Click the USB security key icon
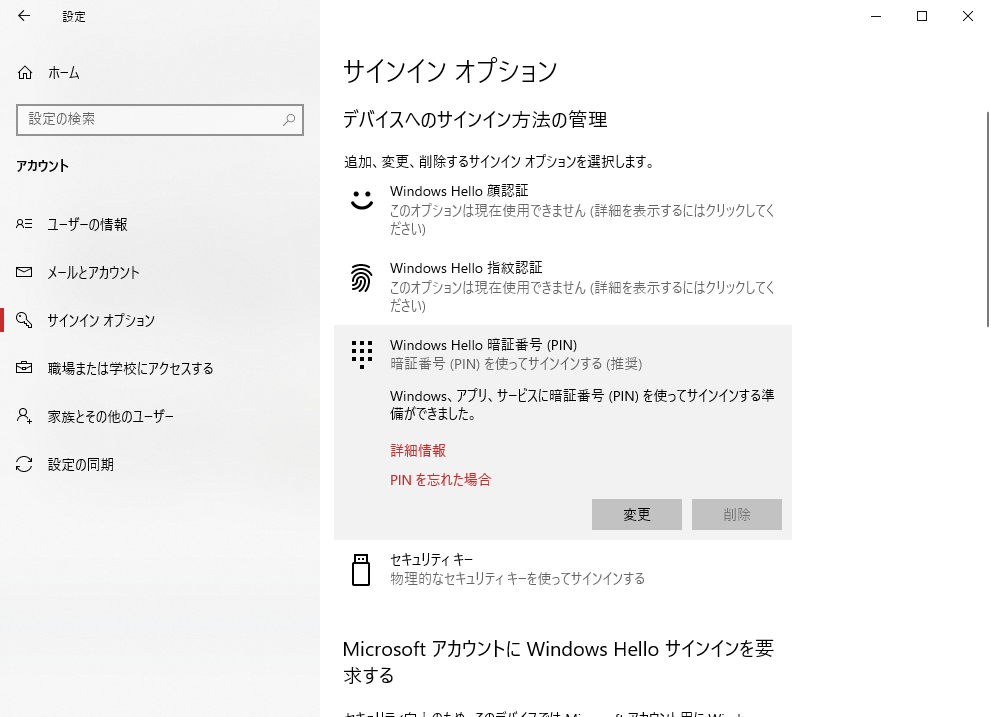The image size is (991, 717). (x=361, y=570)
